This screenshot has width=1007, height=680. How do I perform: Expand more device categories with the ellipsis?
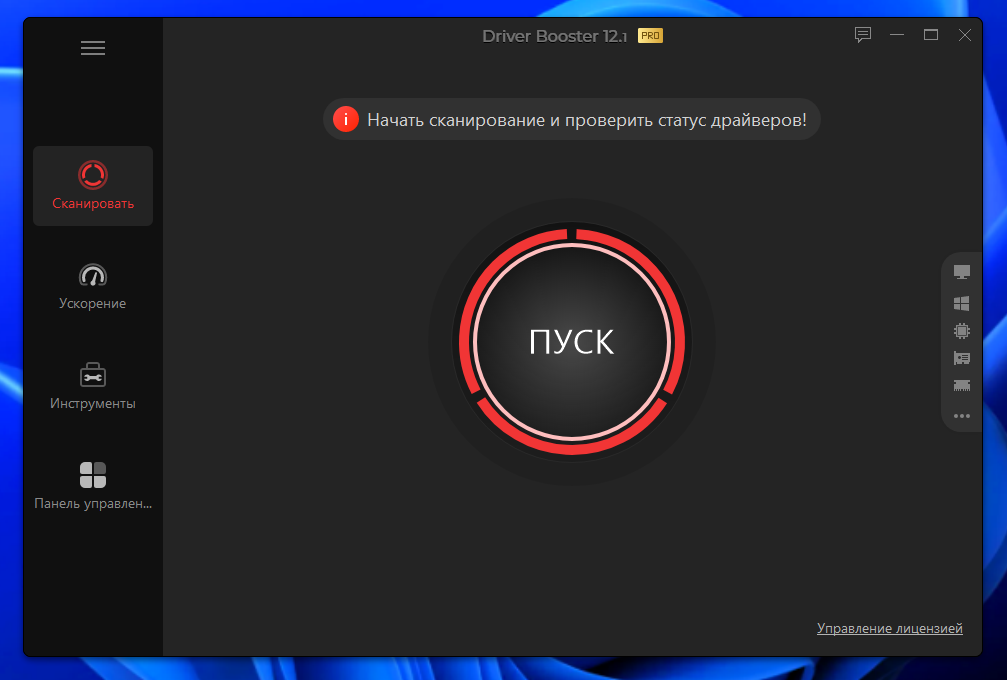coord(961,416)
